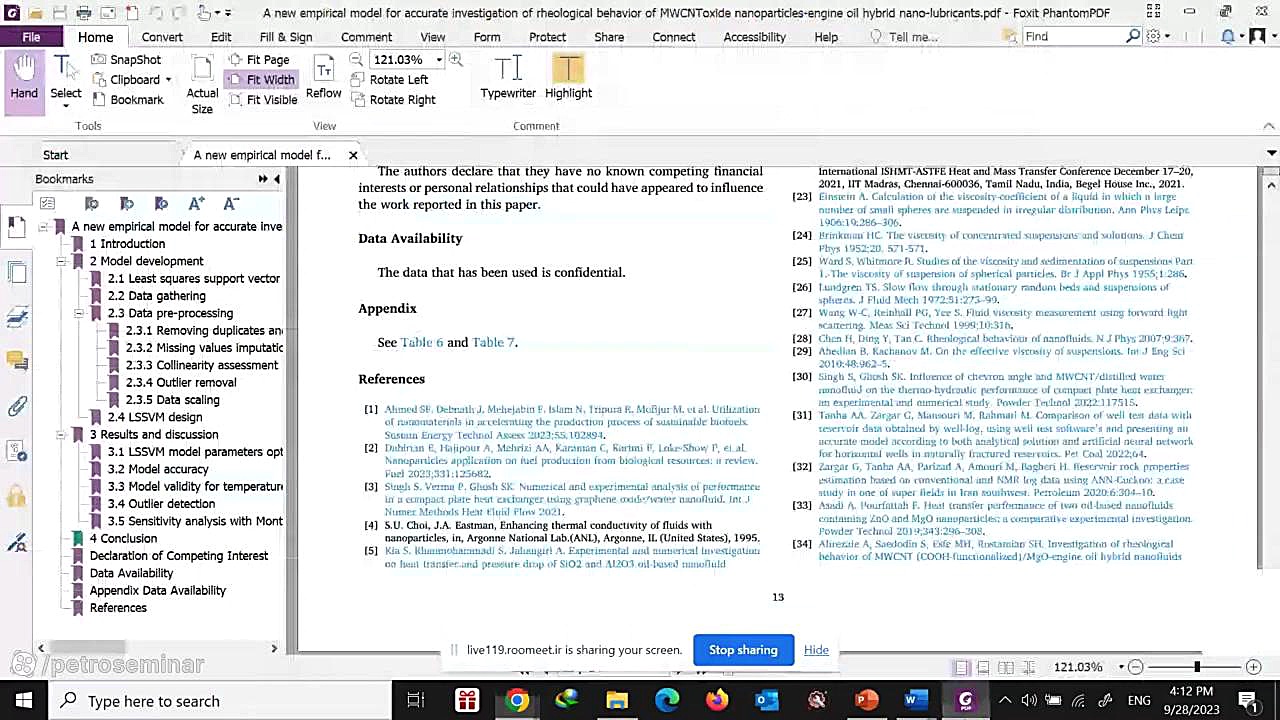The width and height of the screenshot is (1280, 720).
Task: Click the SnapShot tool
Action: [126, 60]
